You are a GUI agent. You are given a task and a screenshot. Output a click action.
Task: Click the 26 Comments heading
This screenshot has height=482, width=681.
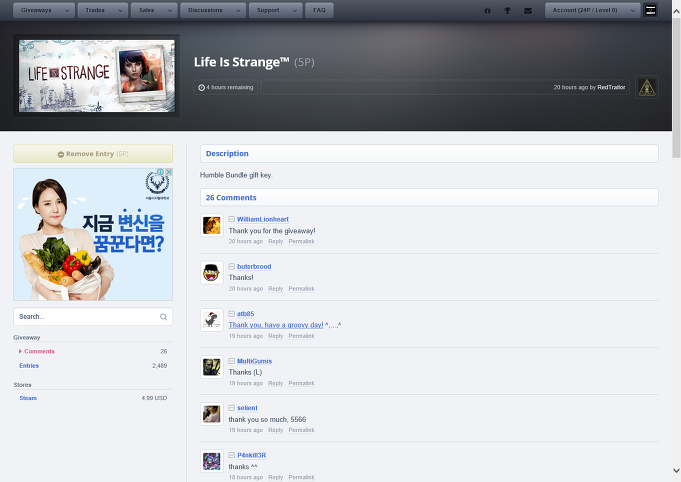[x=231, y=198]
